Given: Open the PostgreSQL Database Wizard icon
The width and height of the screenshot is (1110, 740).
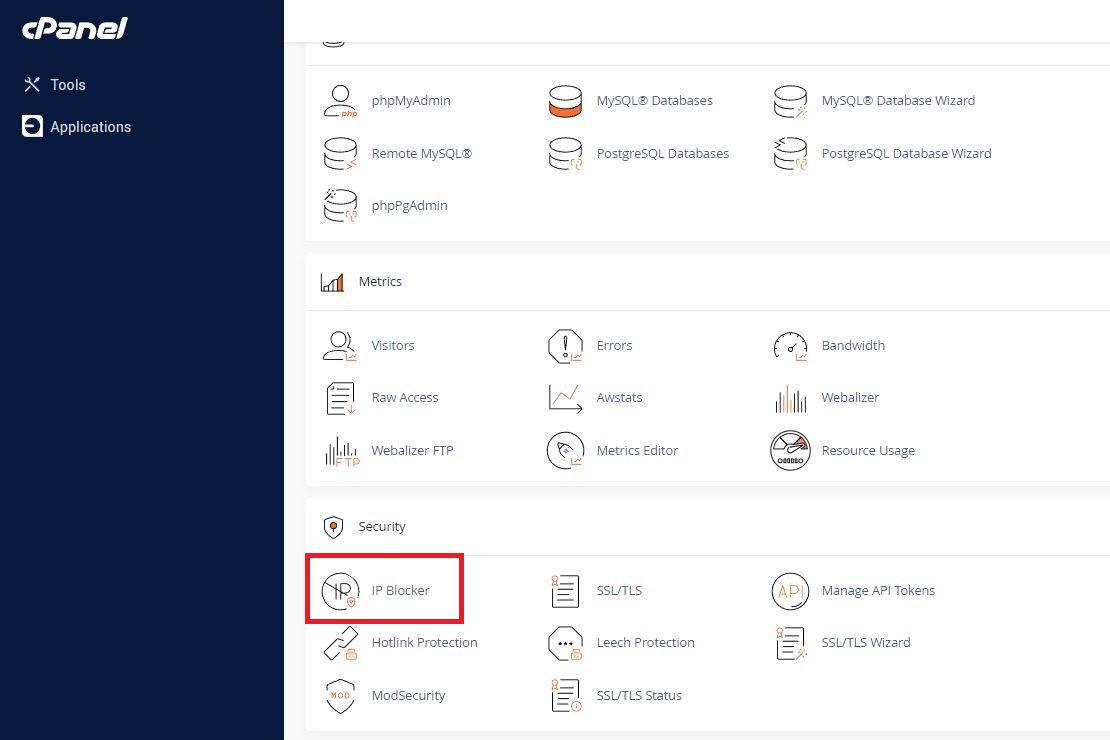Looking at the screenshot, I should point(790,154).
